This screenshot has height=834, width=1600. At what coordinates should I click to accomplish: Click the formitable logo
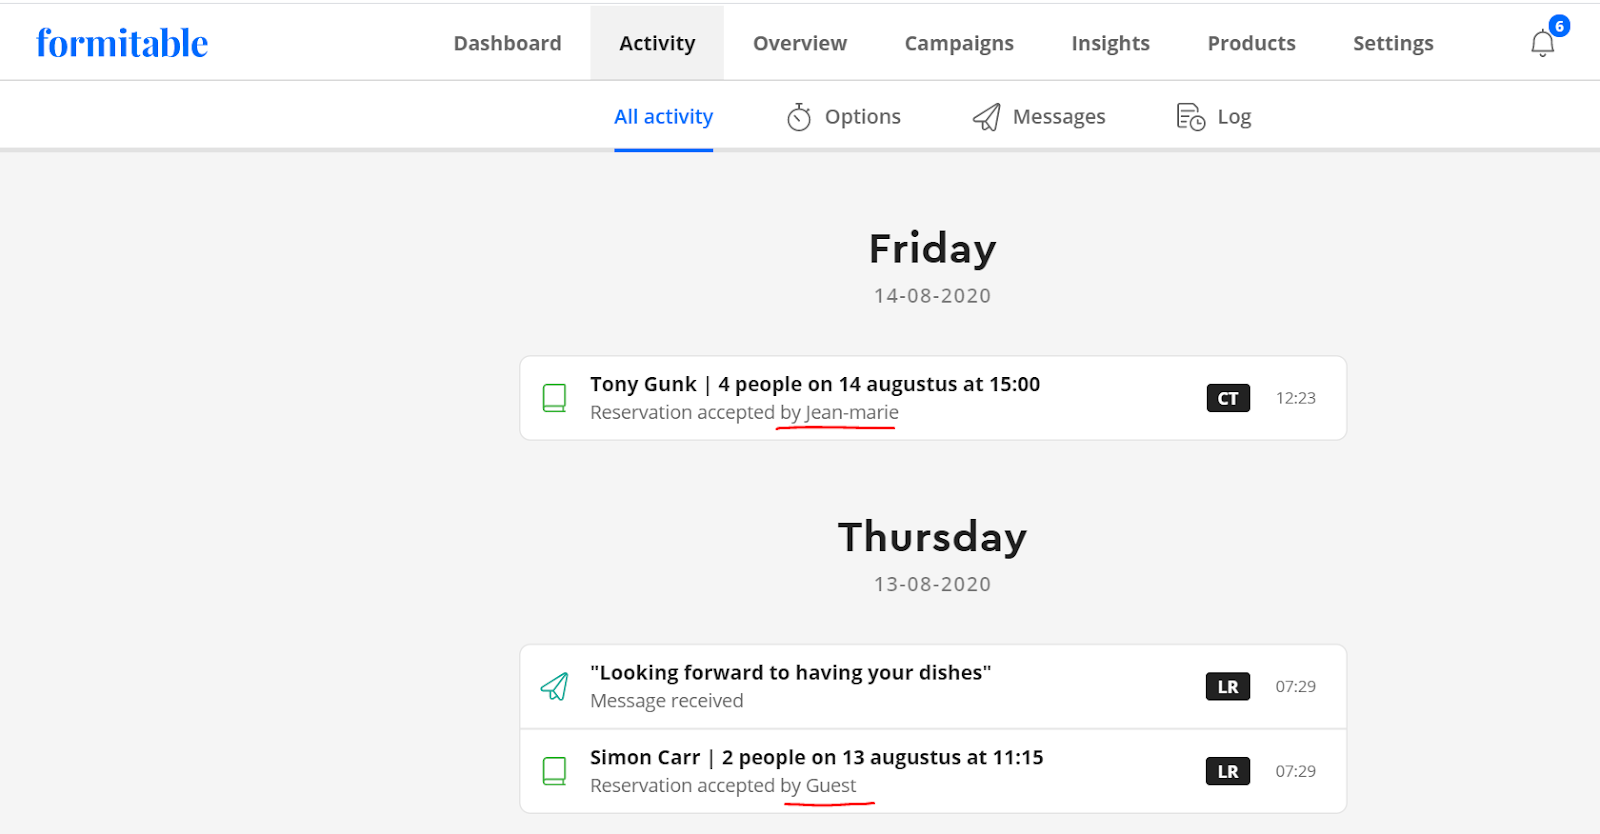[x=122, y=43]
